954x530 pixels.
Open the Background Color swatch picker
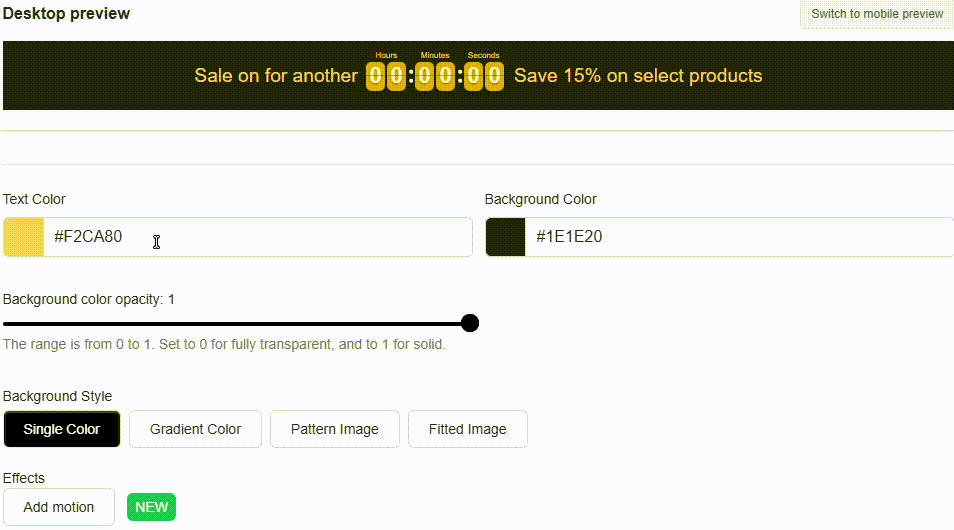pyautogui.click(x=505, y=237)
